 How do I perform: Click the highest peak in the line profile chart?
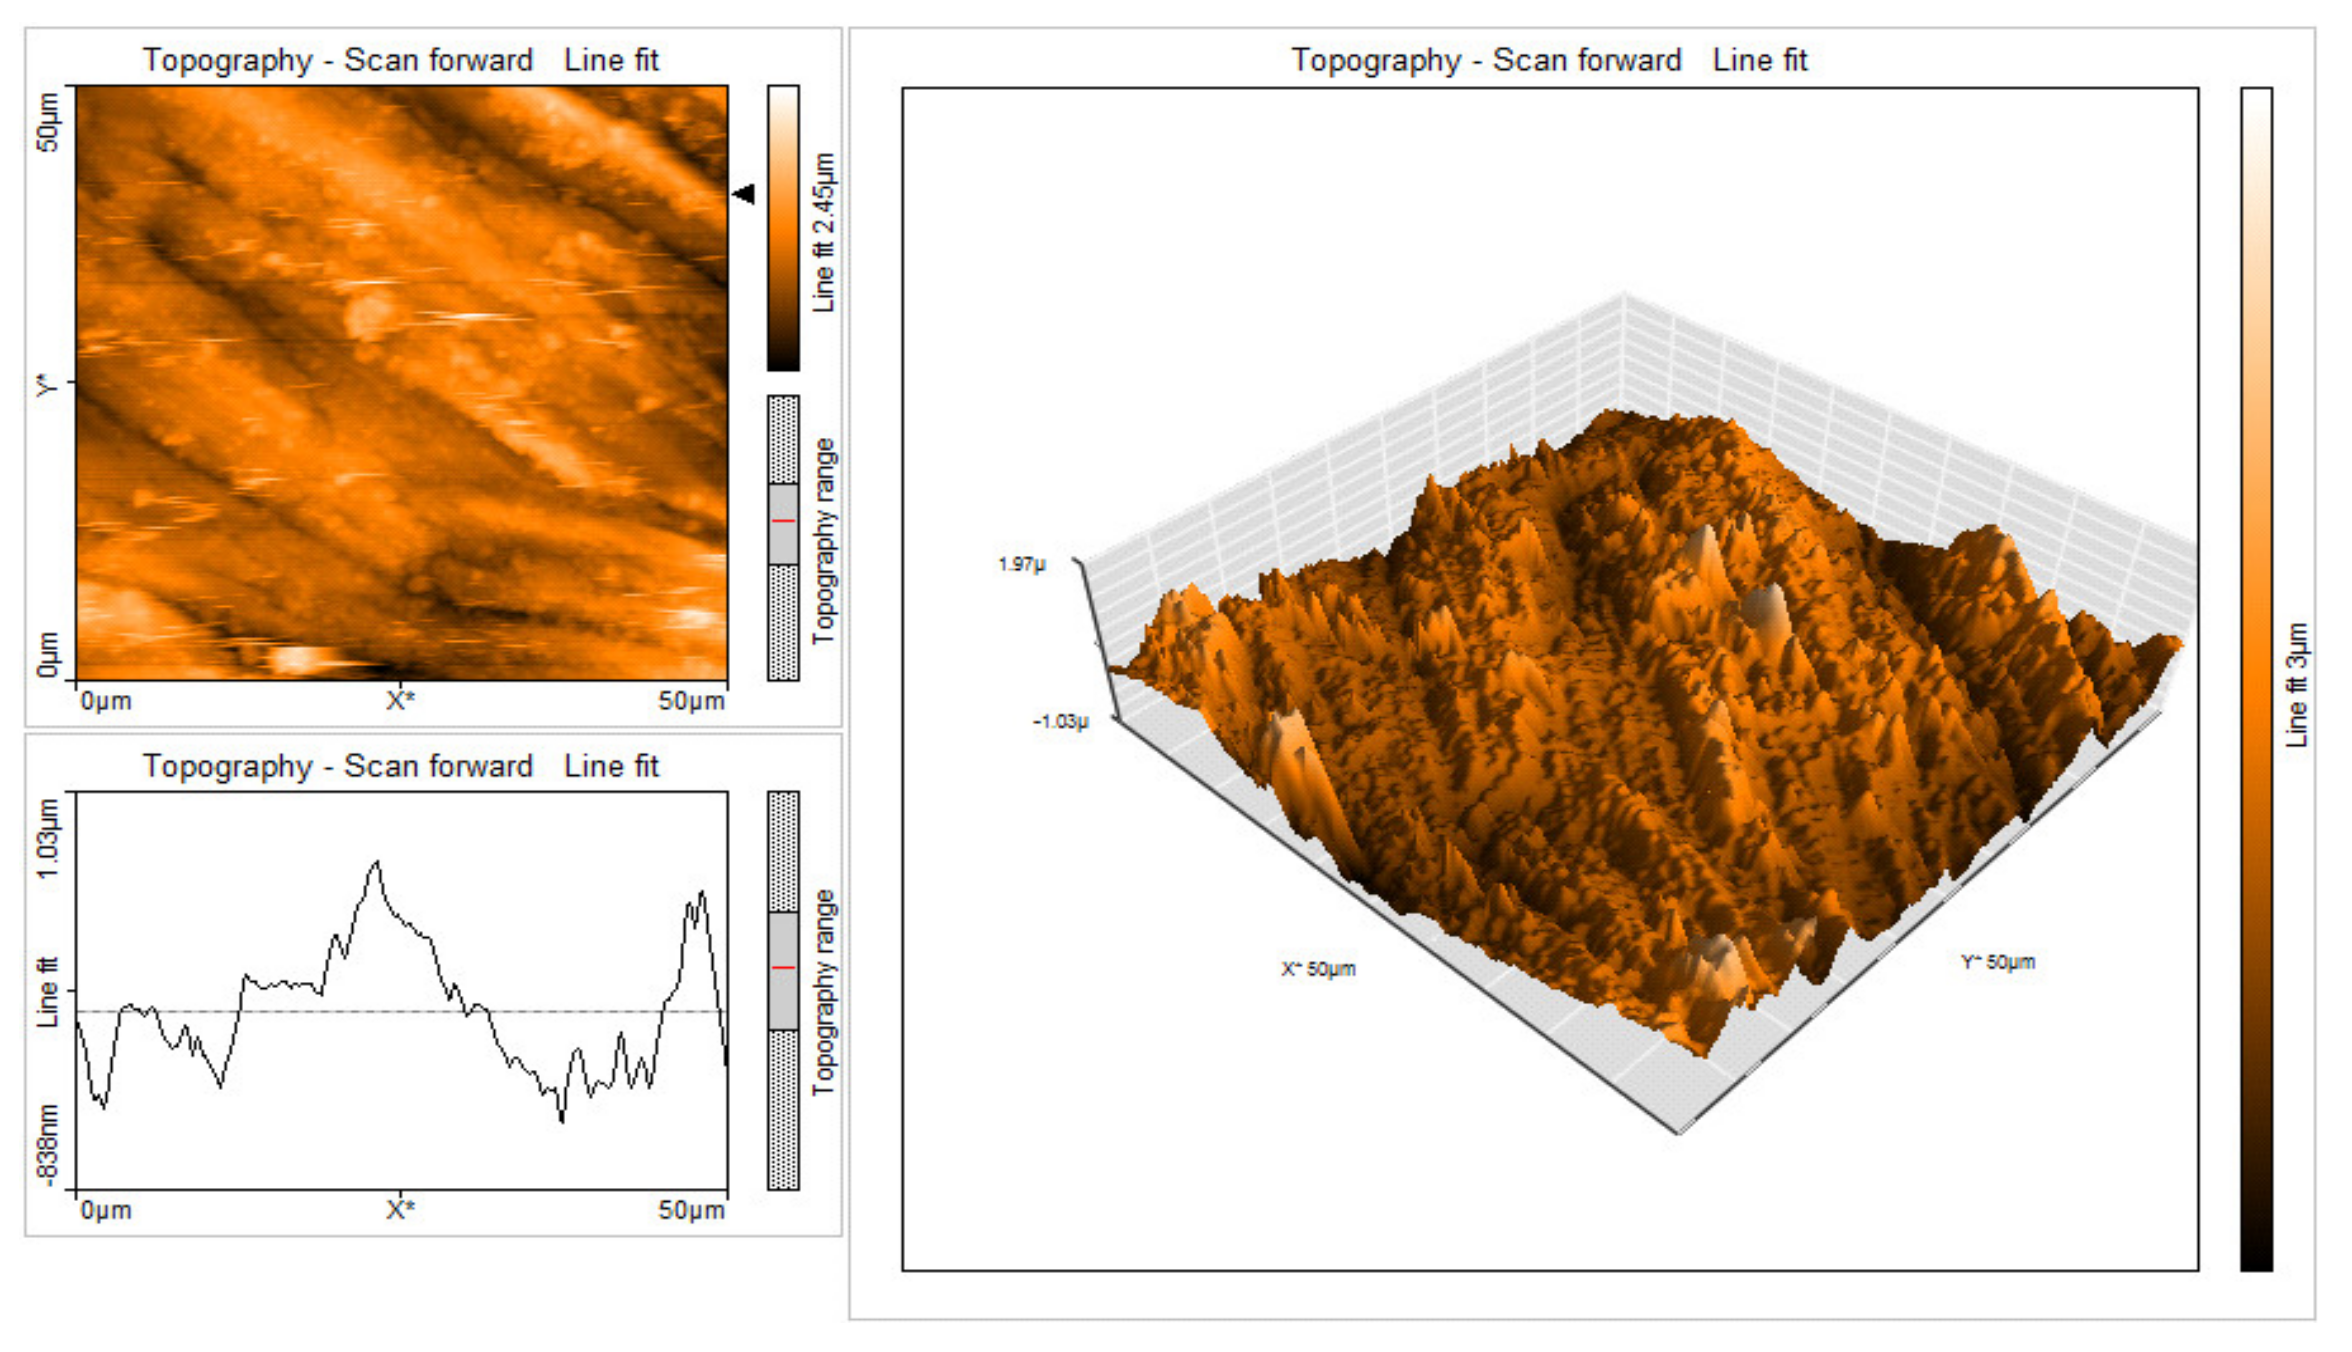tap(377, 862)
